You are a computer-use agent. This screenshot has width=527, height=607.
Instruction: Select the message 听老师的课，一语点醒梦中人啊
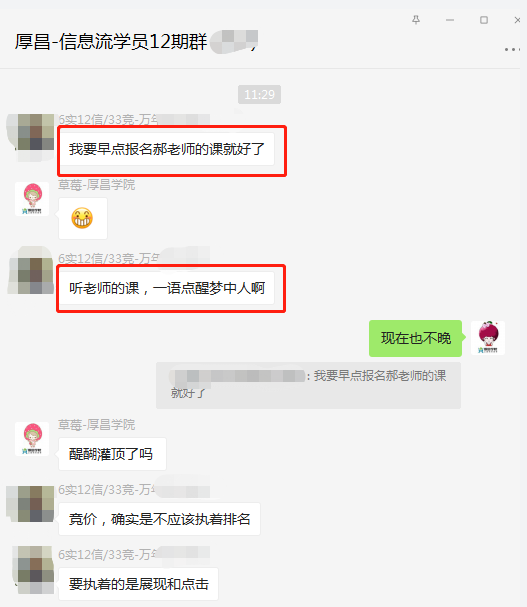pyautogui.click(x=167, y=288)
